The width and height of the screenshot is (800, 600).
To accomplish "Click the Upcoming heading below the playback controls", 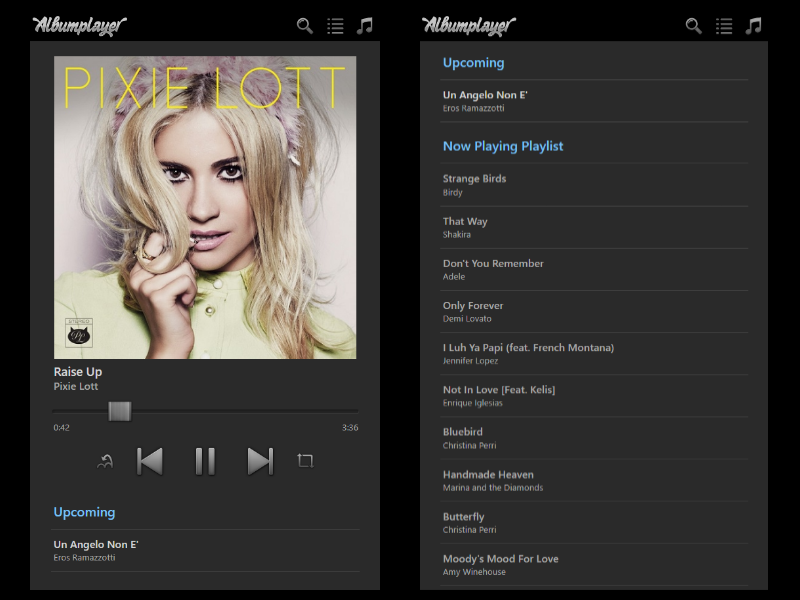I will [84, 512].
